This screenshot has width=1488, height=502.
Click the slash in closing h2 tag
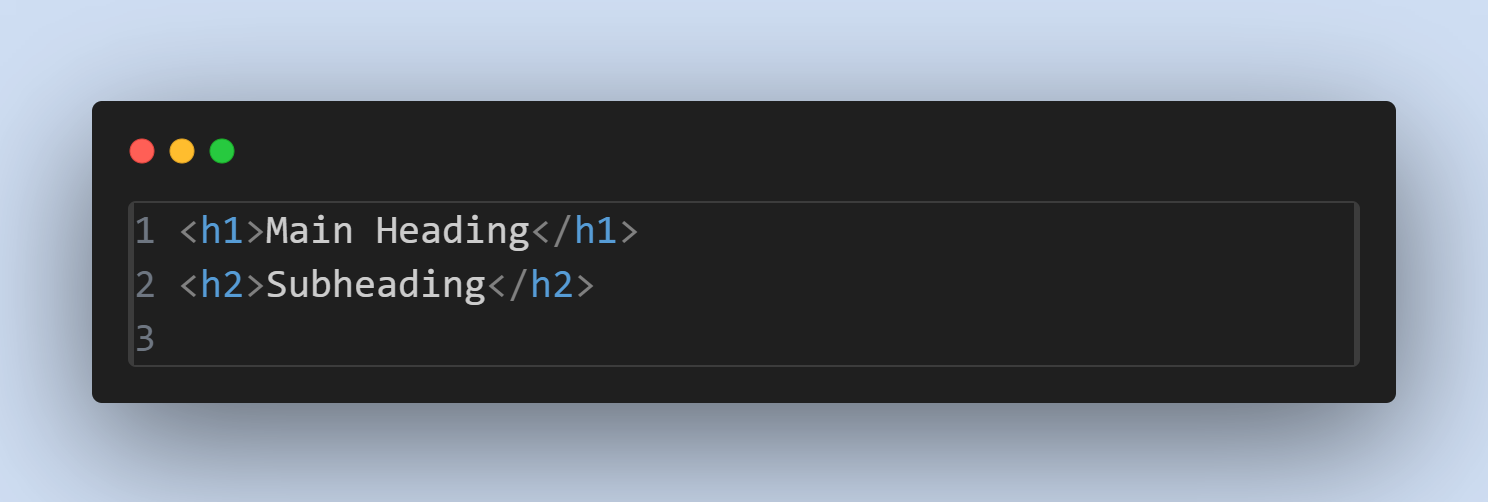(x=519, y=286)
